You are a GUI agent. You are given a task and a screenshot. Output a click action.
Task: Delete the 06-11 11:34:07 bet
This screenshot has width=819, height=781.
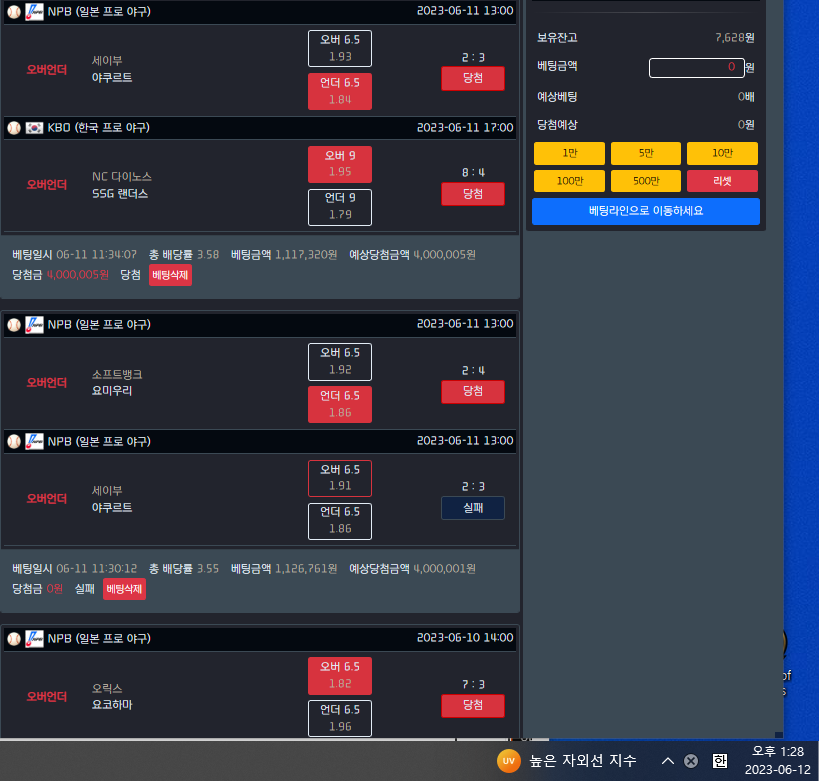[170, 275]
